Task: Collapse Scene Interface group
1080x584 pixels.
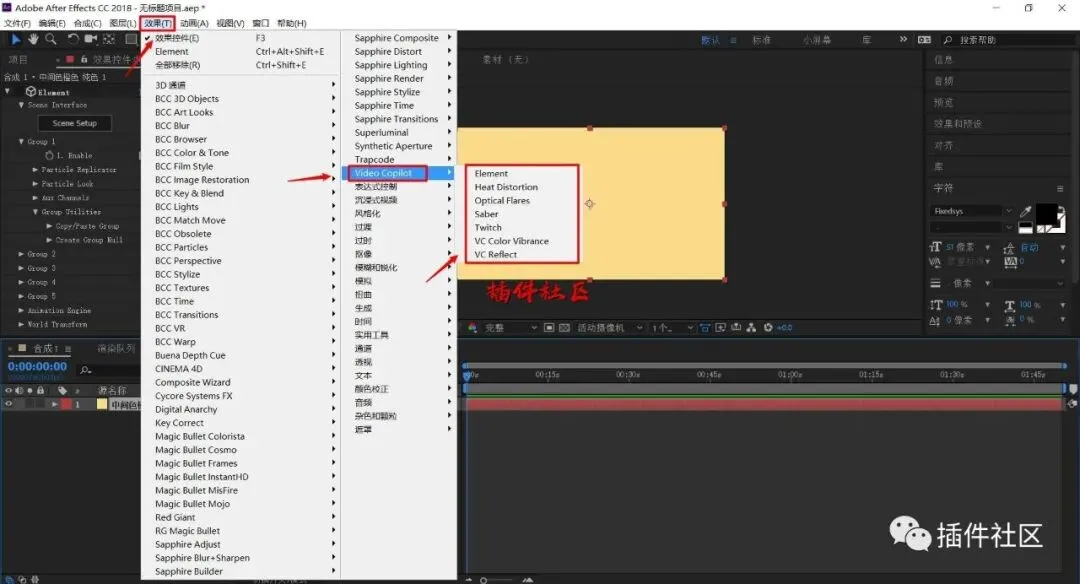Action: [x=21, y=105]
